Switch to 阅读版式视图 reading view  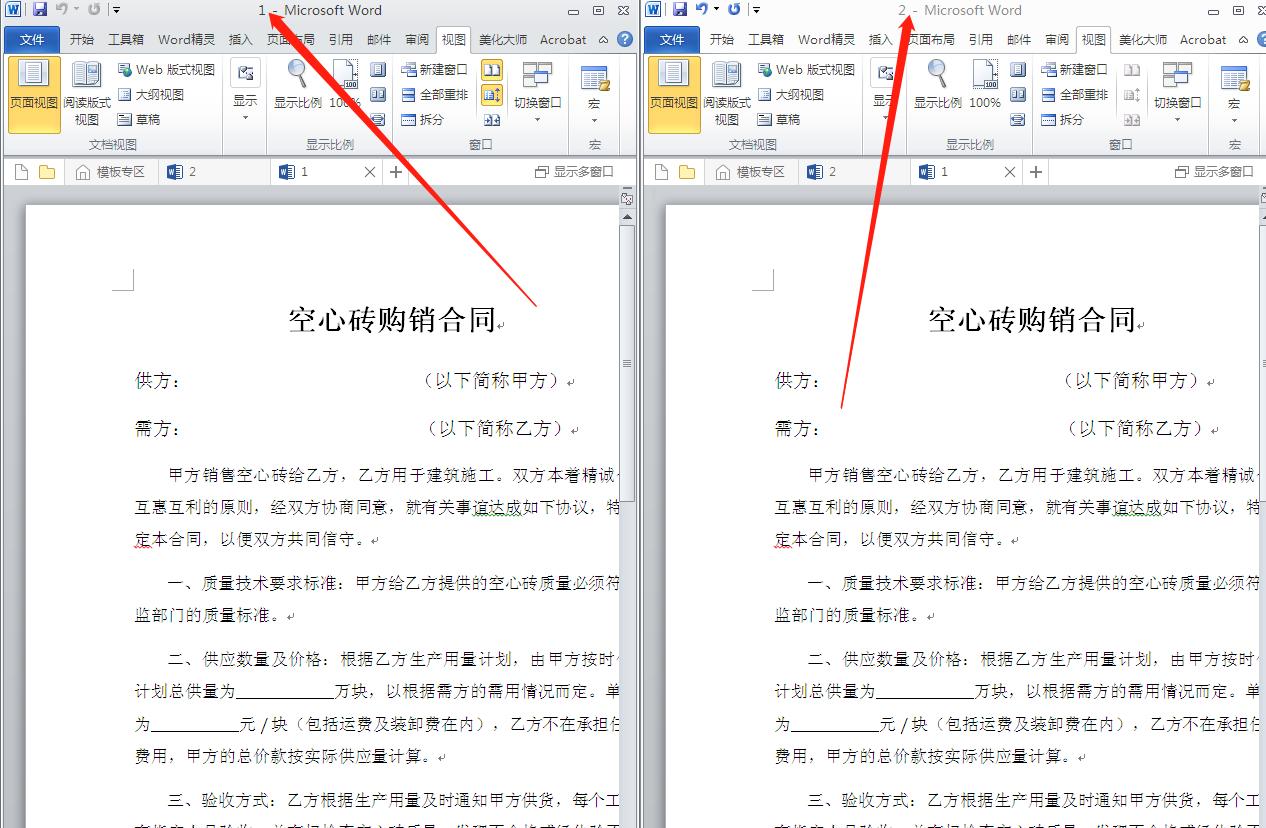pos(85,95)
